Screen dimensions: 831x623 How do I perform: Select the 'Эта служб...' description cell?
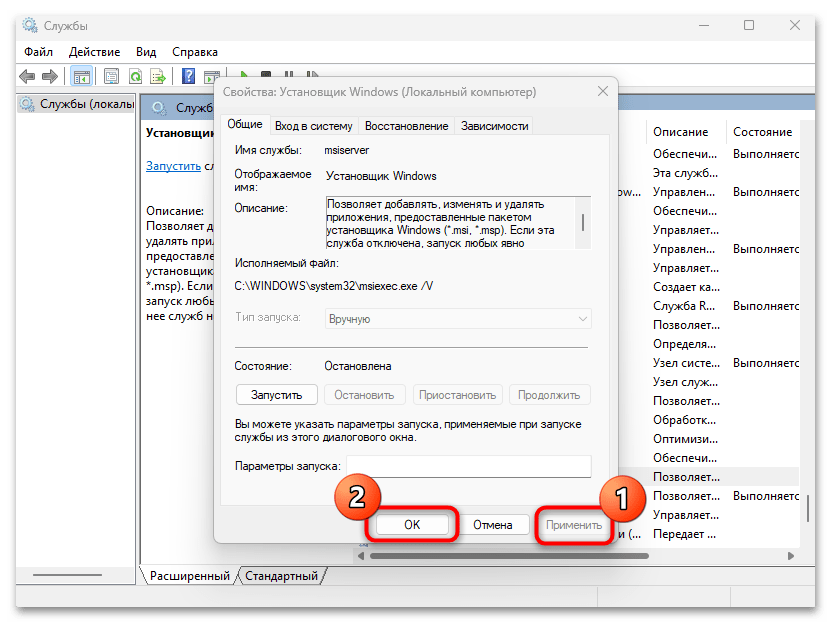685,173
